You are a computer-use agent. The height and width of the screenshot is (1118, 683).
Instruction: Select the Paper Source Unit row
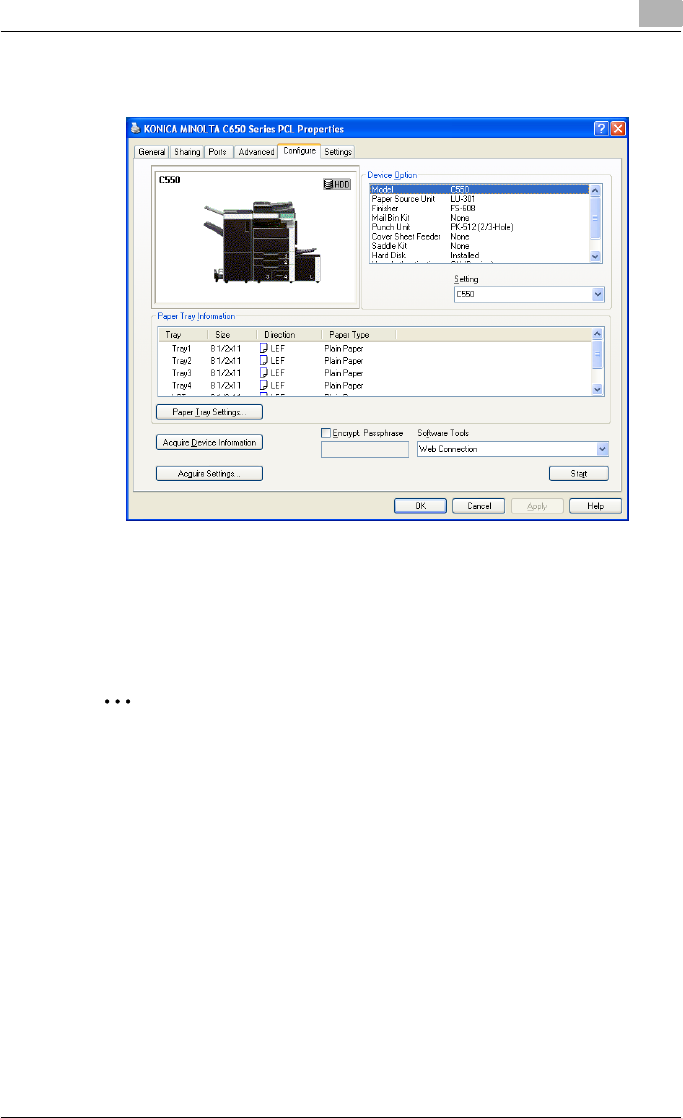479,199
